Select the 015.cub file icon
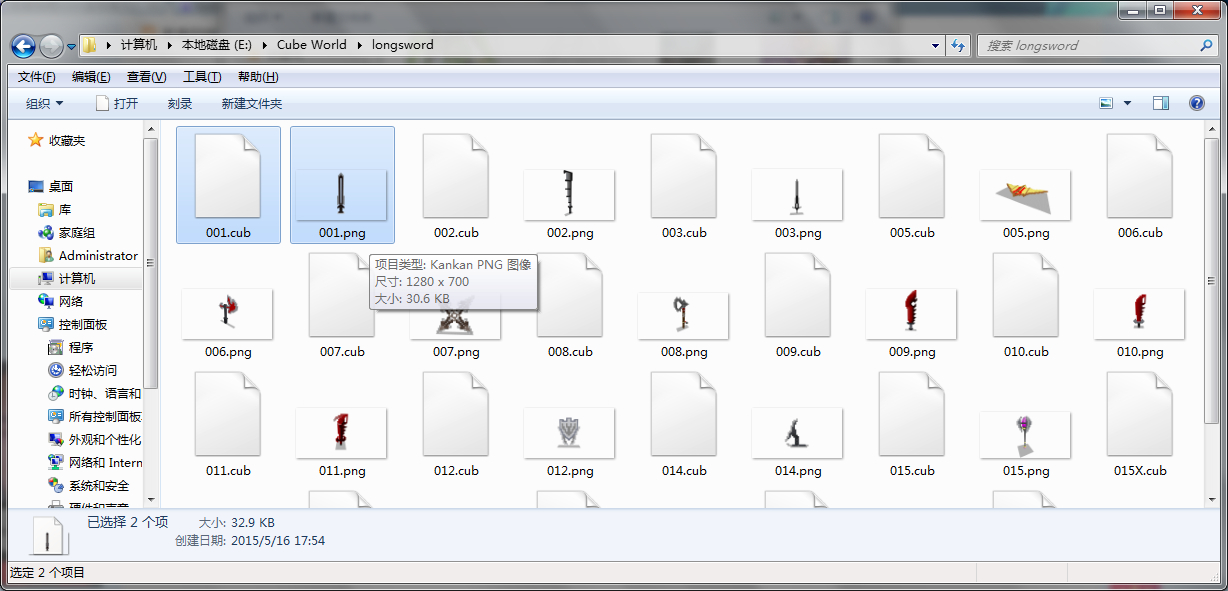 [x=912, y=414]
